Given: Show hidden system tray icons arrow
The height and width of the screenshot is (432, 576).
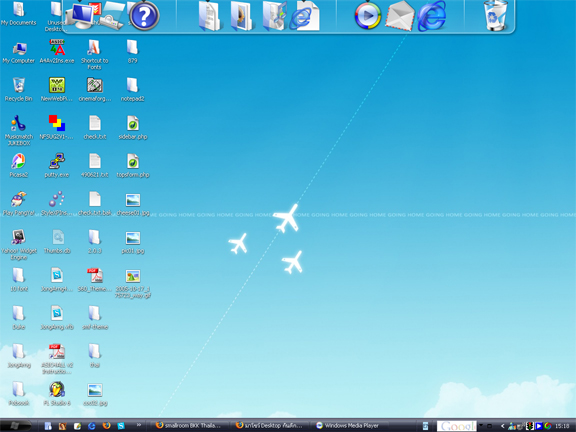Looking at the screenshot, I should pyautogui.click(x=502, y=426).
